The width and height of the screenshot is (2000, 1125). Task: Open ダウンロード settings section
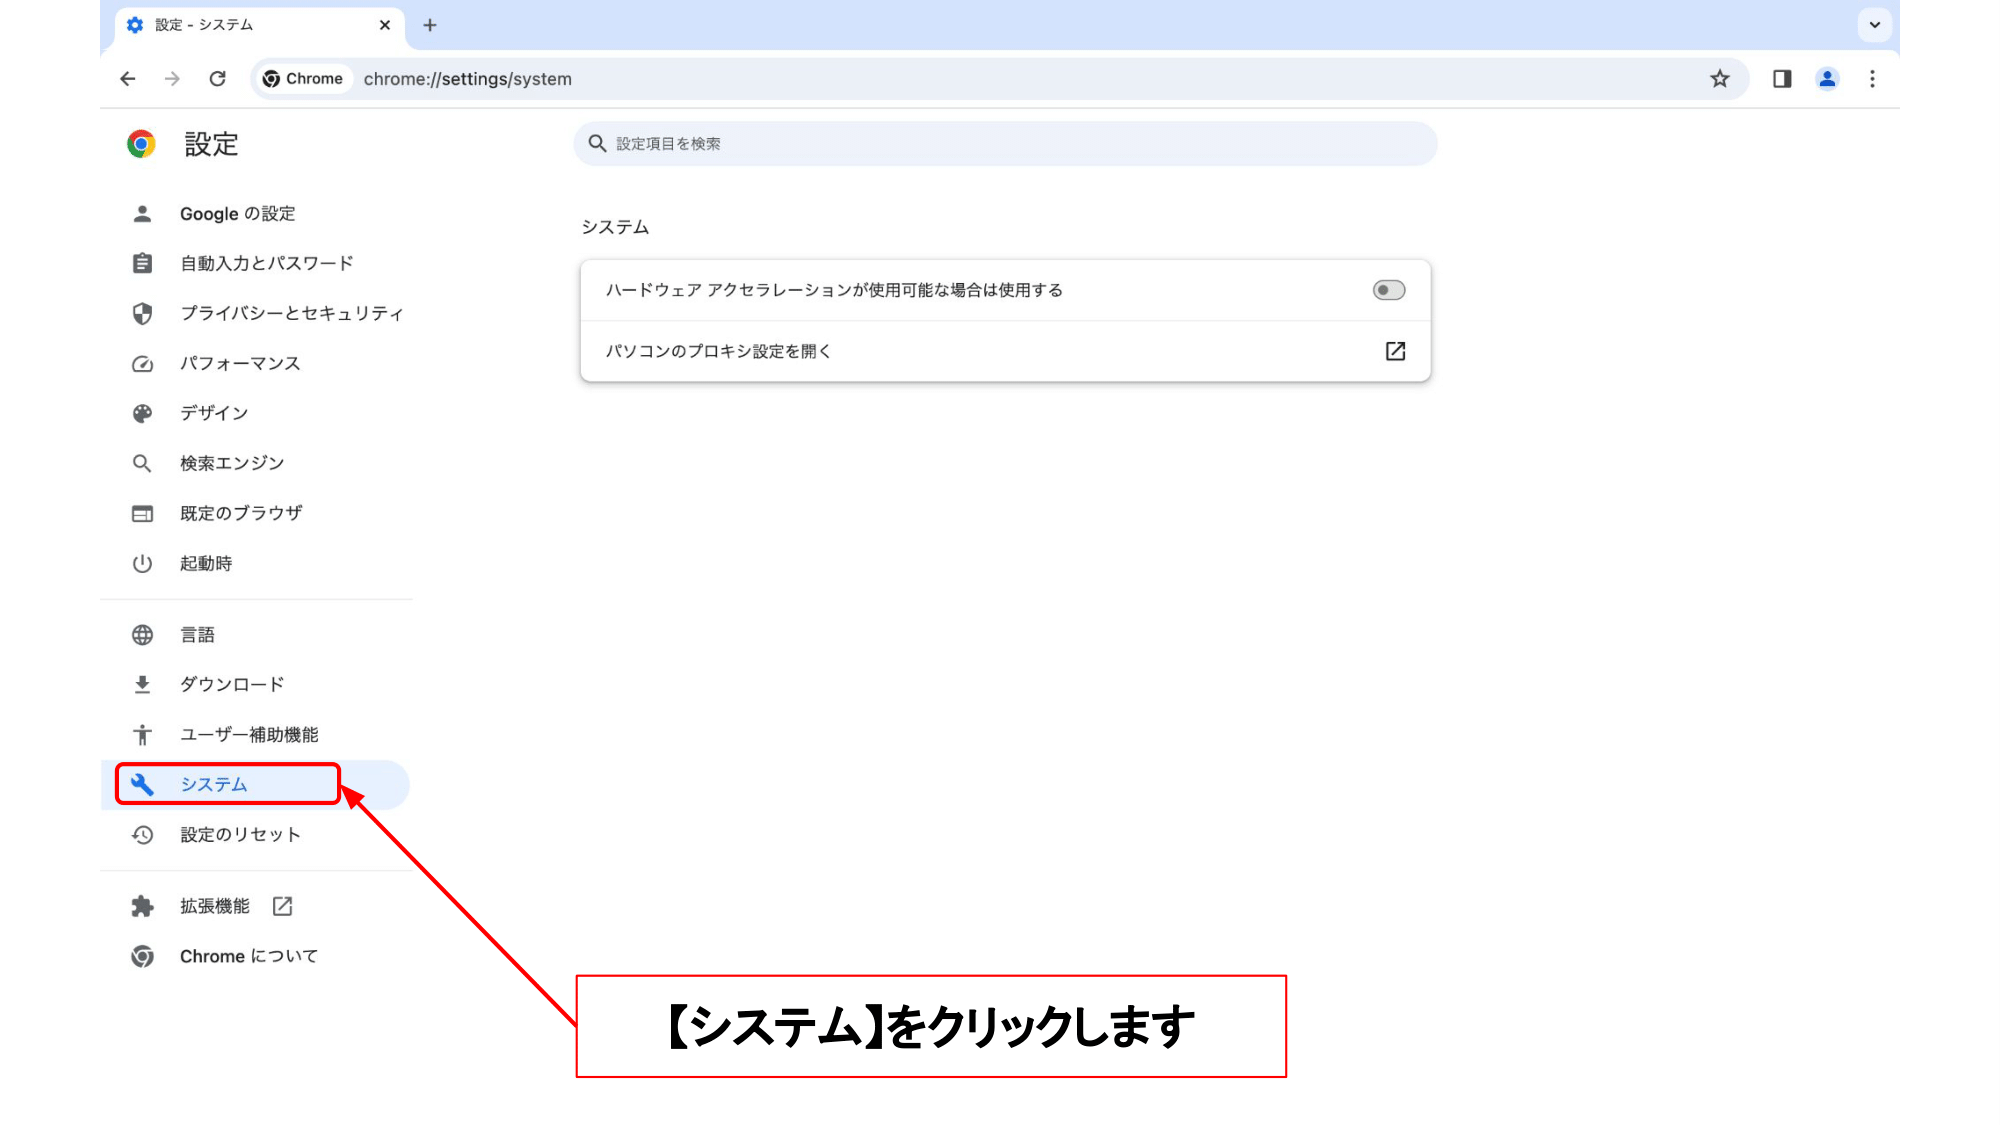[232, 685]
